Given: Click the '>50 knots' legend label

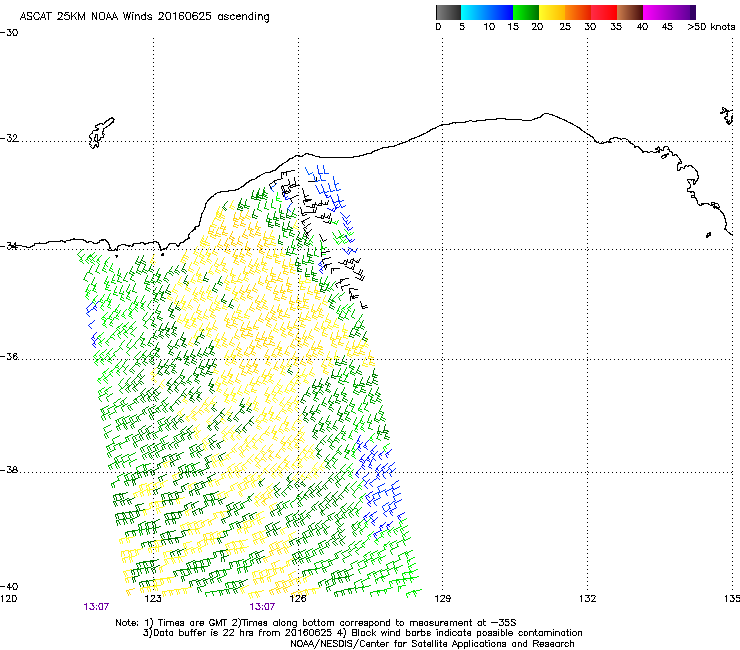Looking at the screenshot, I should click(x=711, y=27).
